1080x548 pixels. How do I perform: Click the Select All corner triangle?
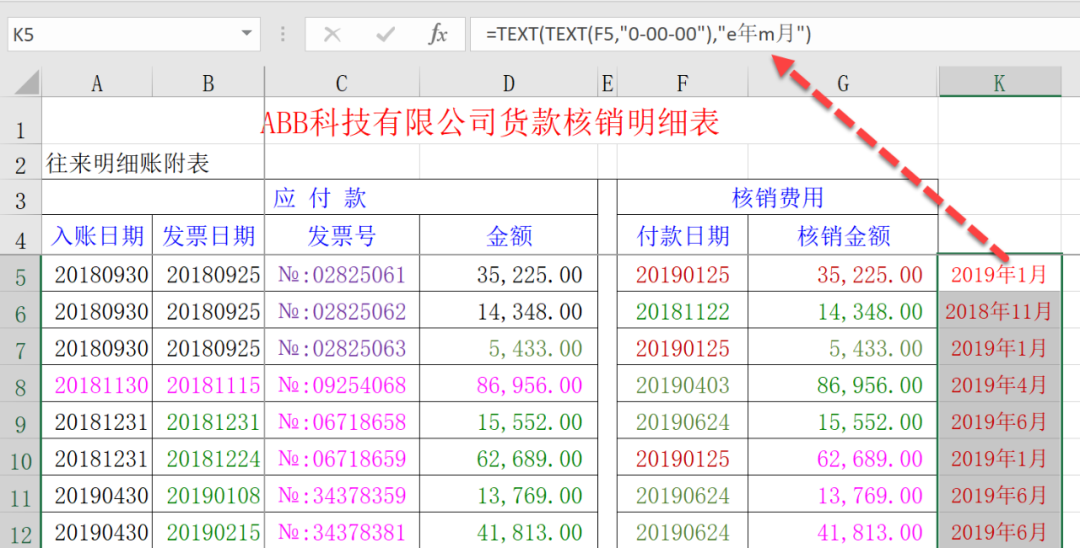25,83
